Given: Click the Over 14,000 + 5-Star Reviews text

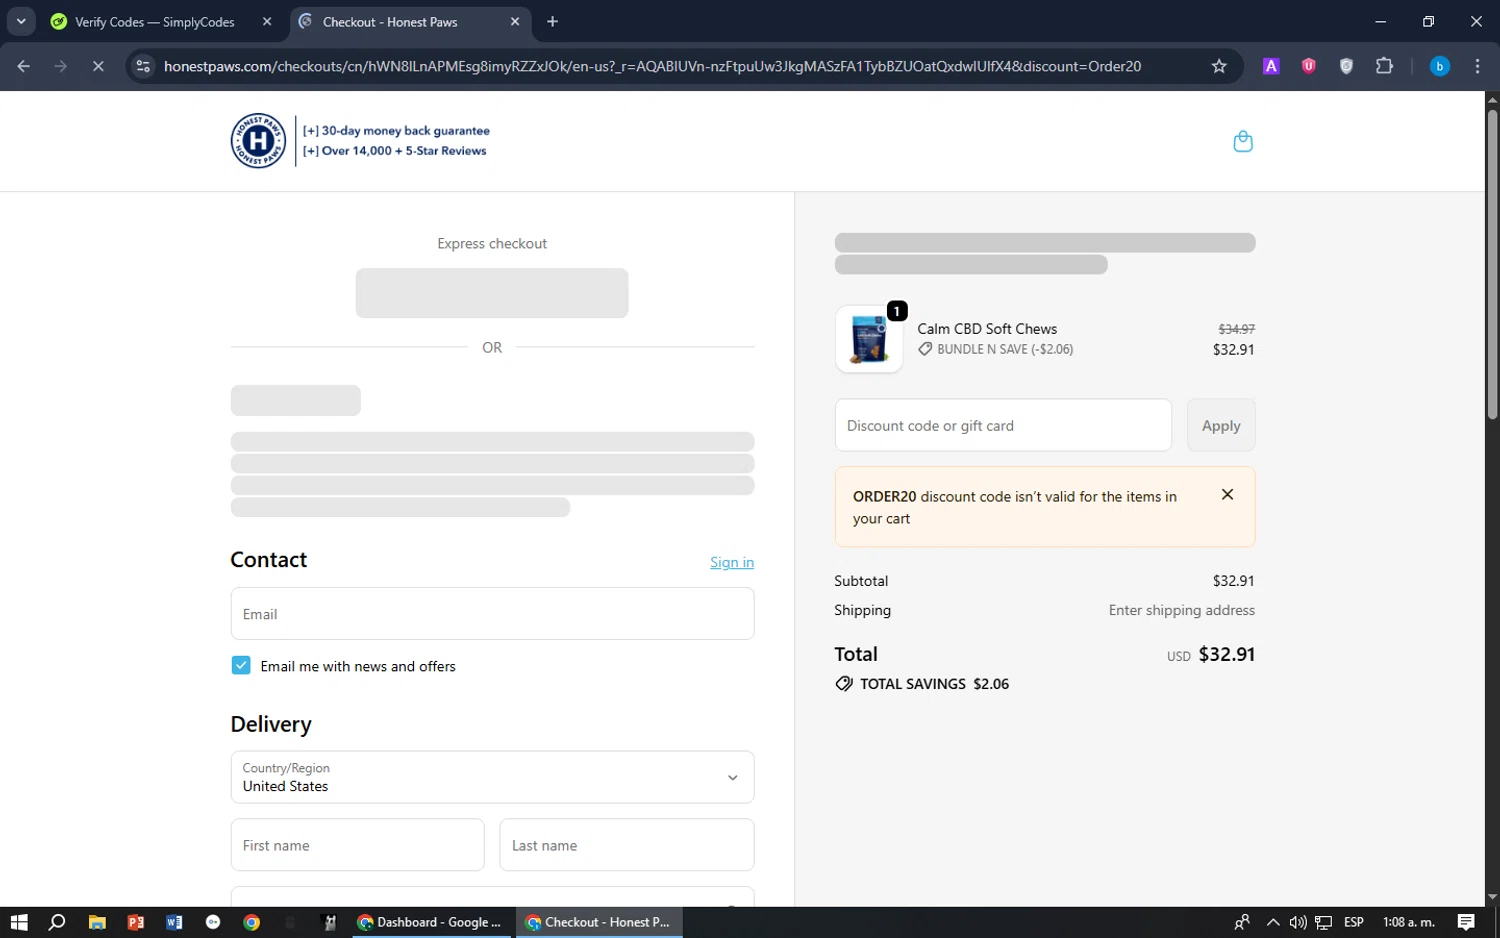Looking at the screenshot, I should point(394,151).
